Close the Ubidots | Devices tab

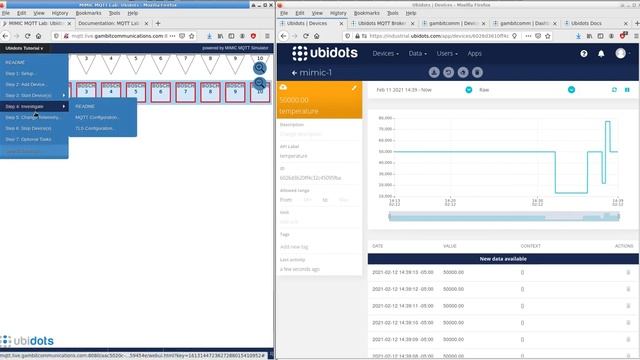(341, 24)
